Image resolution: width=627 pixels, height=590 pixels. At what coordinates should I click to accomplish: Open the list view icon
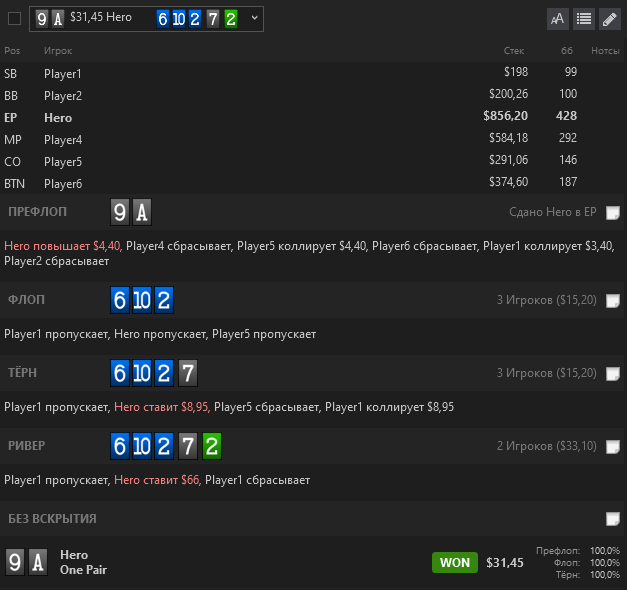point(584,19)
